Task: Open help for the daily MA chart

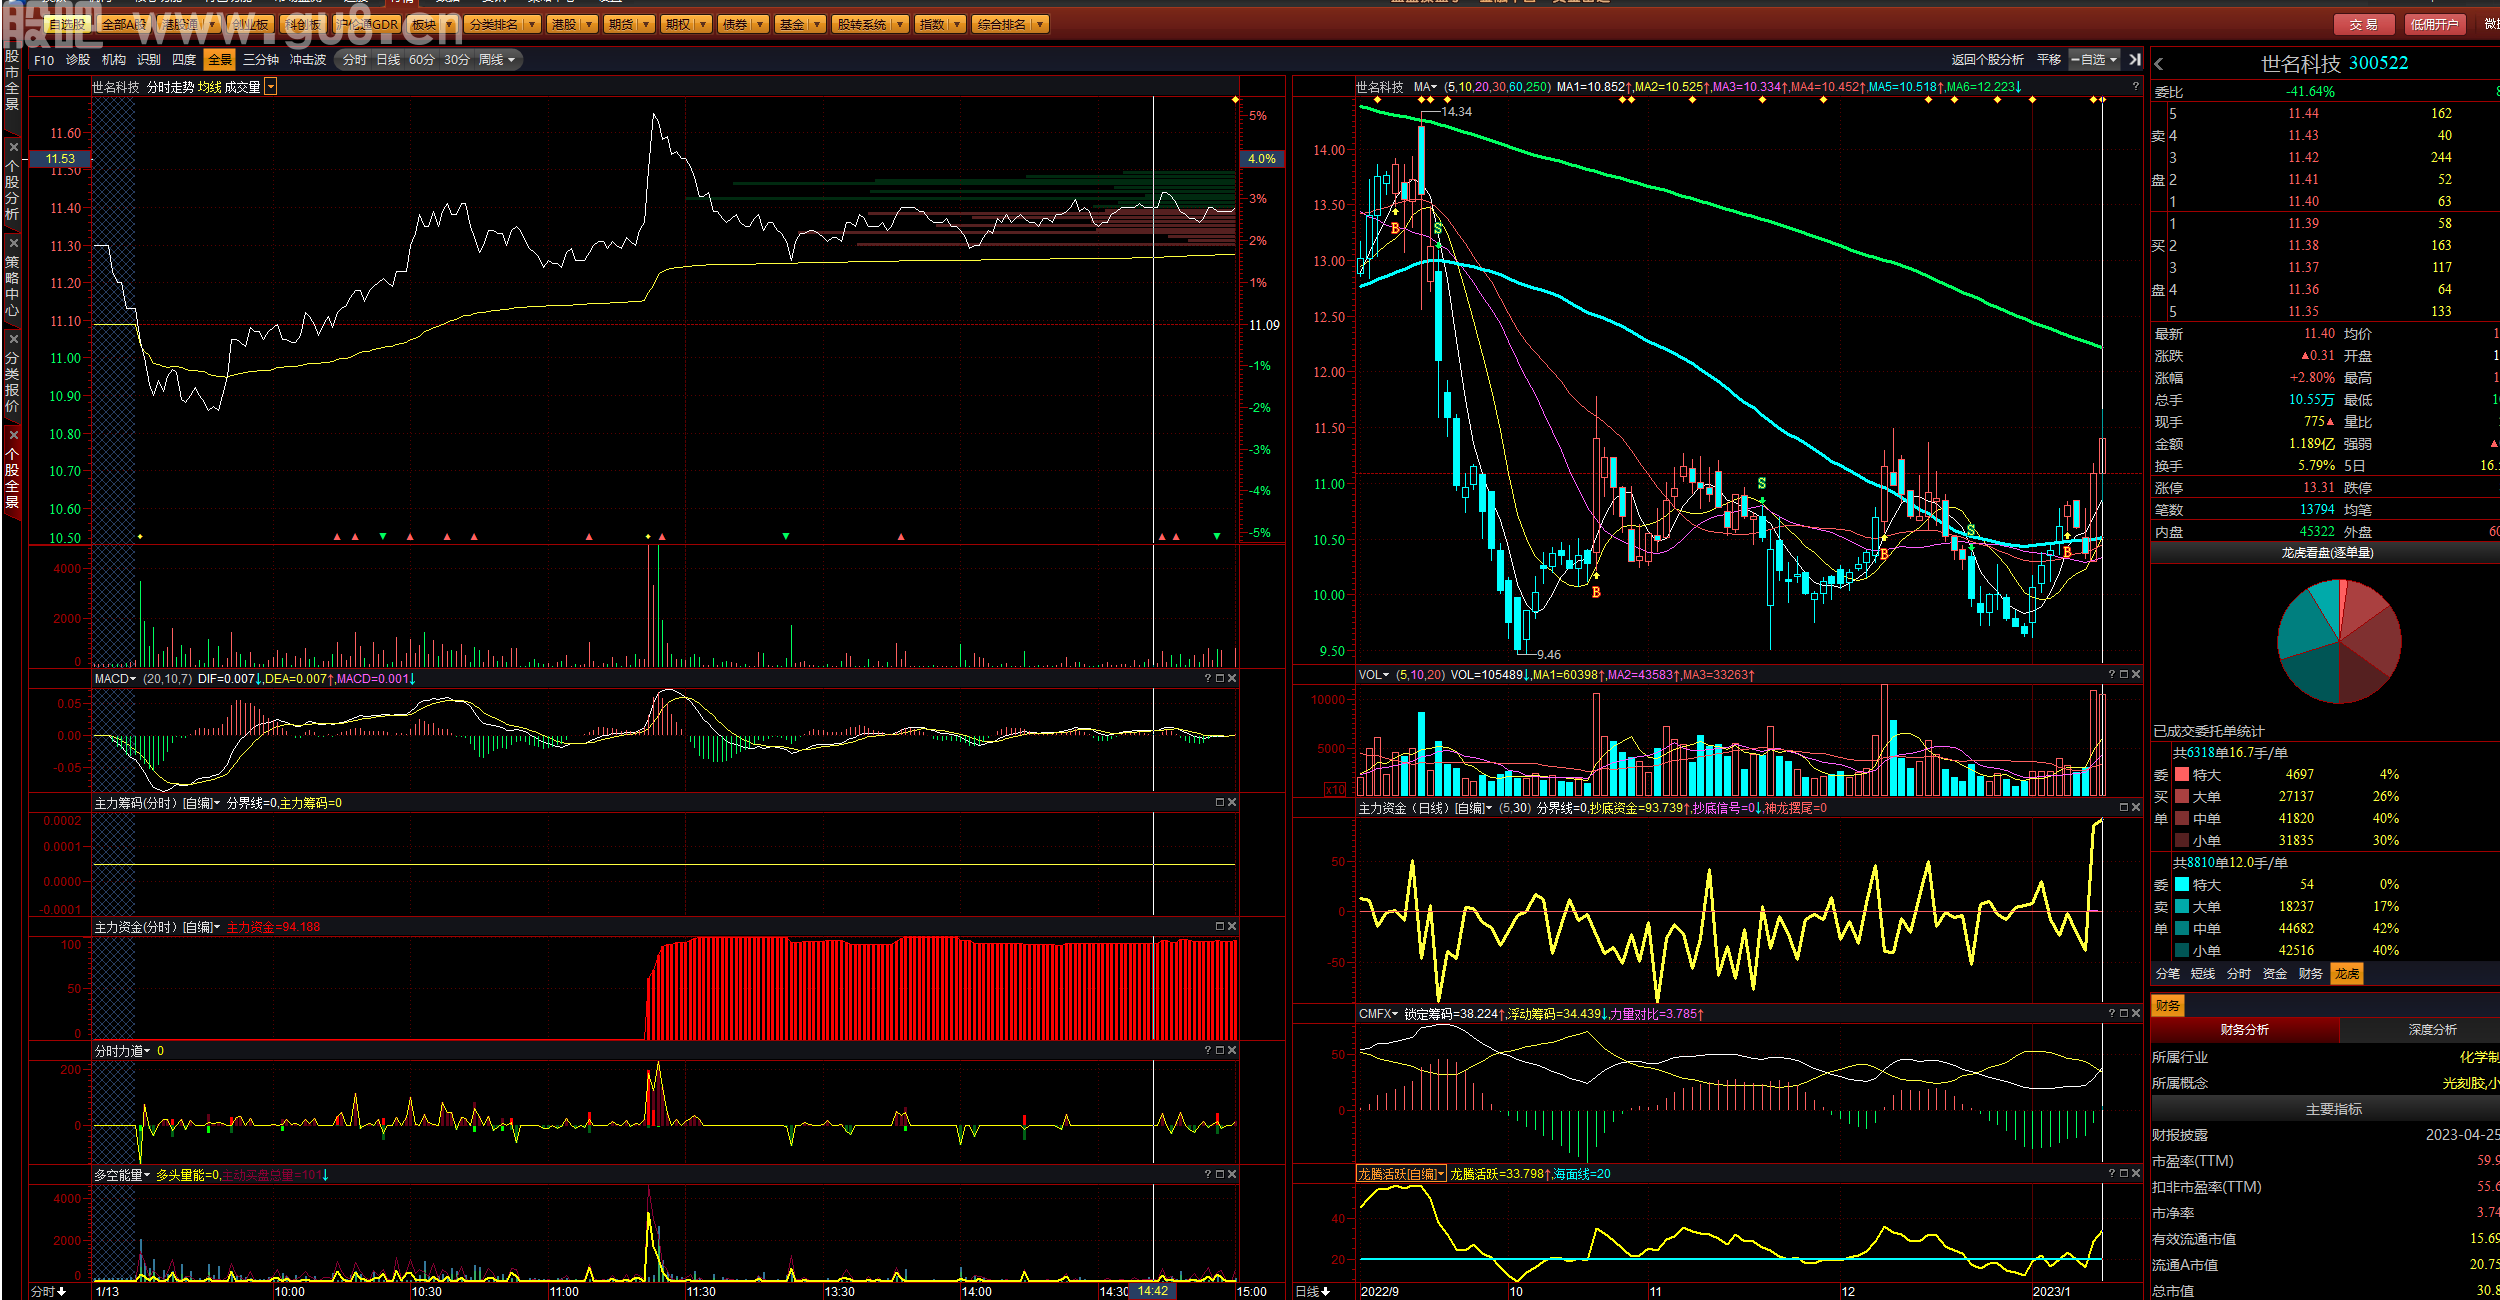Action: (x=2135, y=86)
